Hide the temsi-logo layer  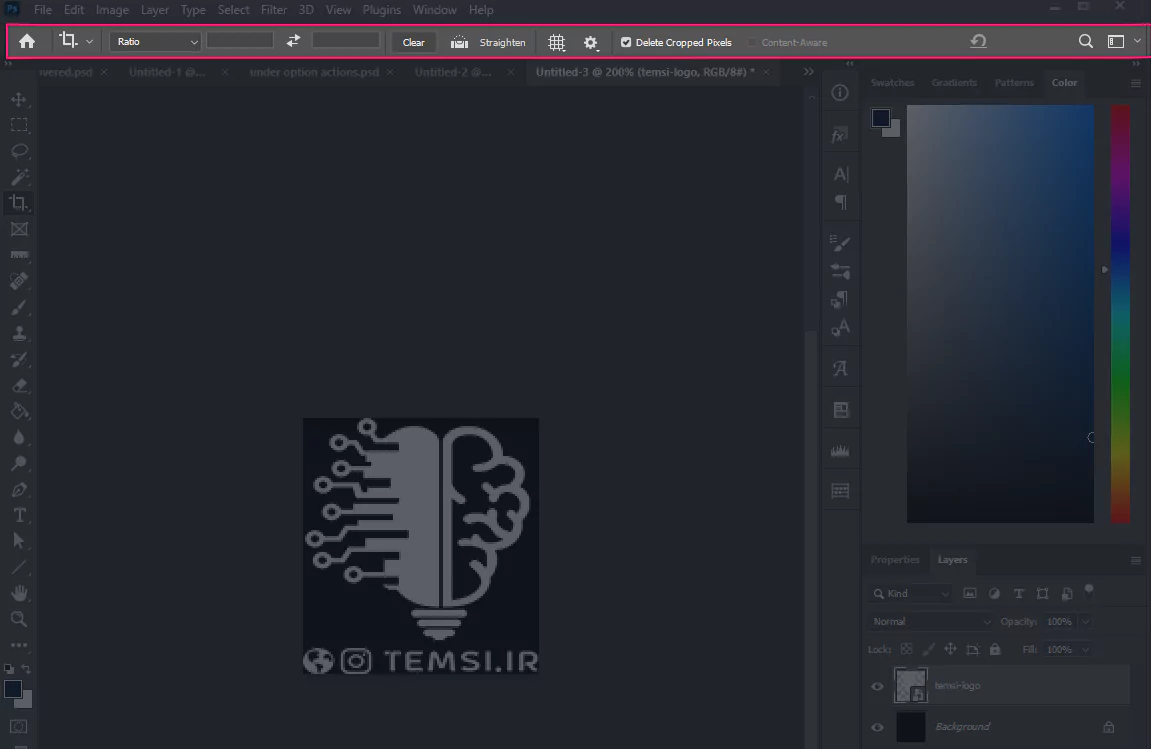(877, 687)
